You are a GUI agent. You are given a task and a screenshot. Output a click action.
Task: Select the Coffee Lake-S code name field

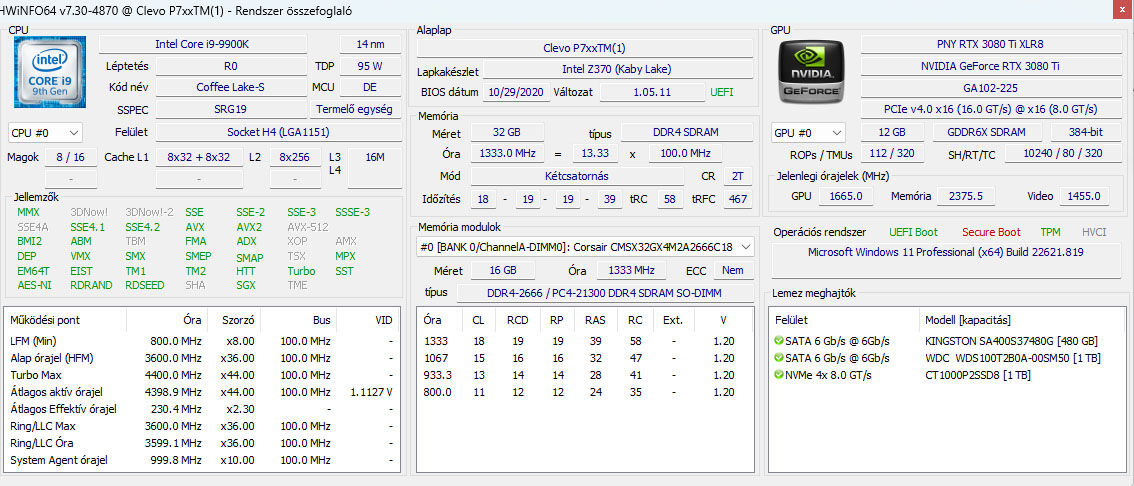point(231,88)
